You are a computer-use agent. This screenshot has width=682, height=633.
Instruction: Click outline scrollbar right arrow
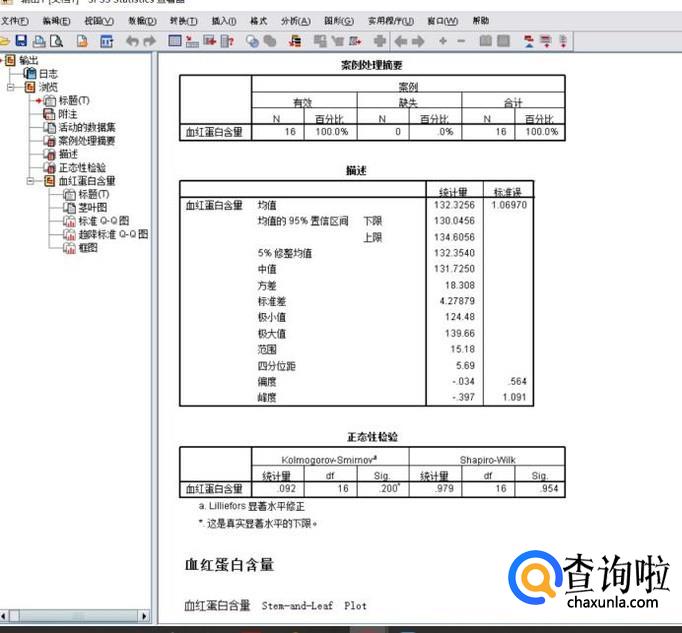pos(144,616)
